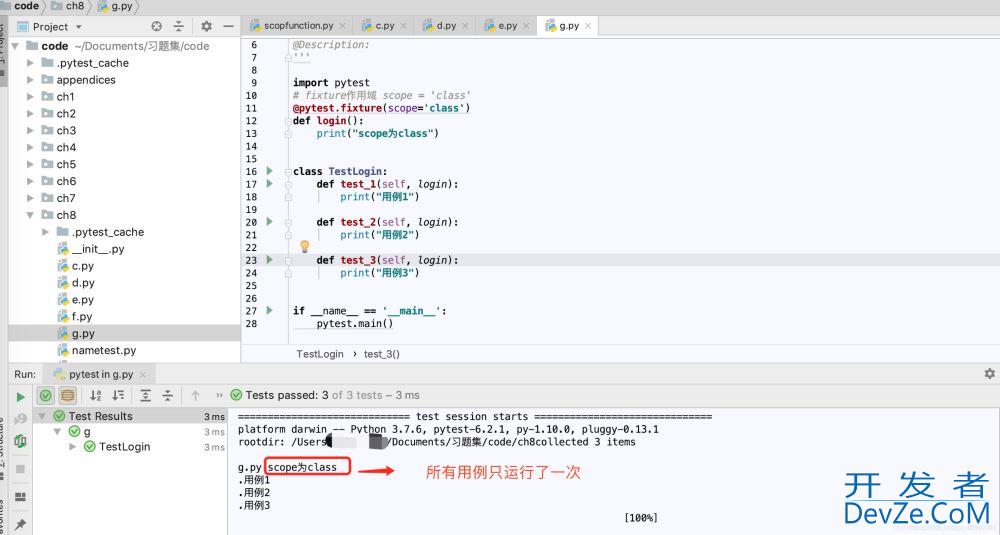Collapse the ch8 folder
Screen dimensions: 1000x535
pos(30,215)
